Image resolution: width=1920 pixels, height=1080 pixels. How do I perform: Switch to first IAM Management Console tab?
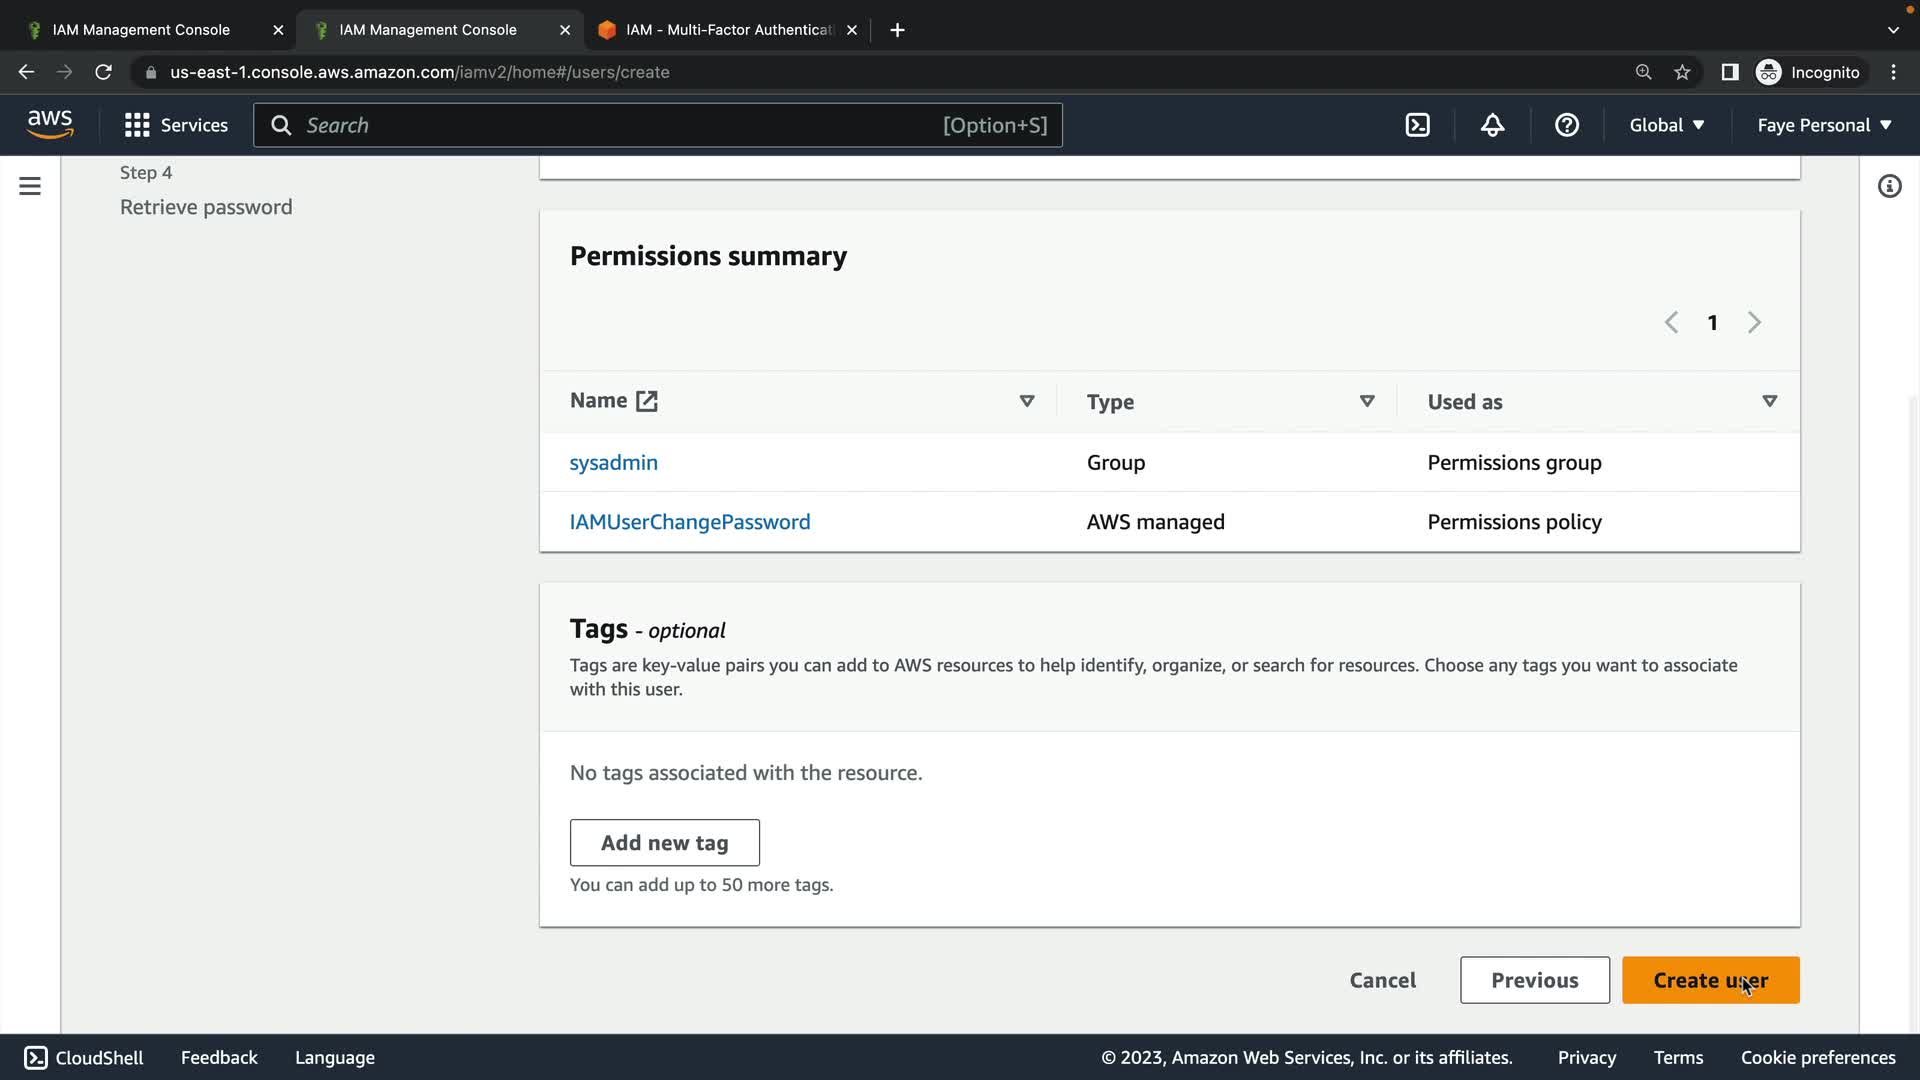pyautogui.click(x=141, y=30)
